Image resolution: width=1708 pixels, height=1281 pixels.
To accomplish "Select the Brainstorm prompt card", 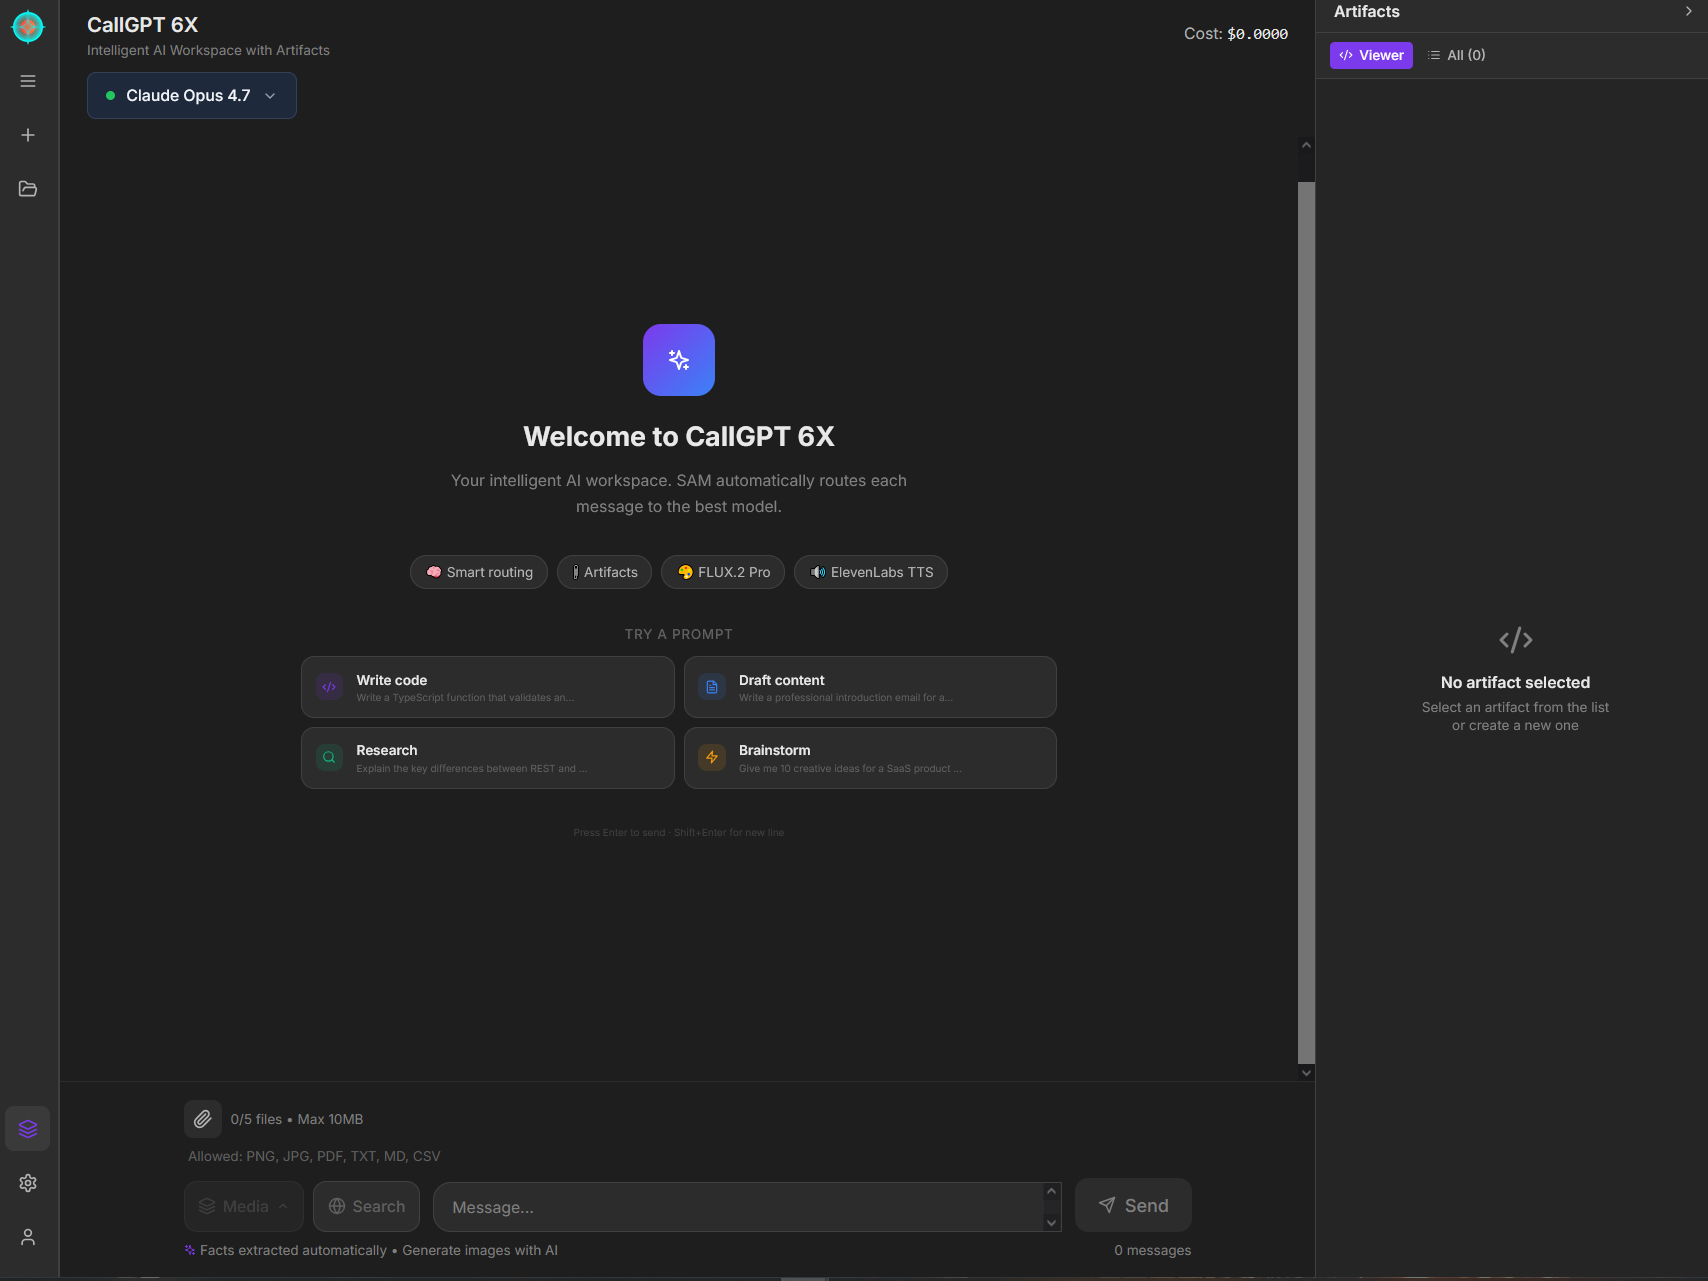I will click(870, 758).
